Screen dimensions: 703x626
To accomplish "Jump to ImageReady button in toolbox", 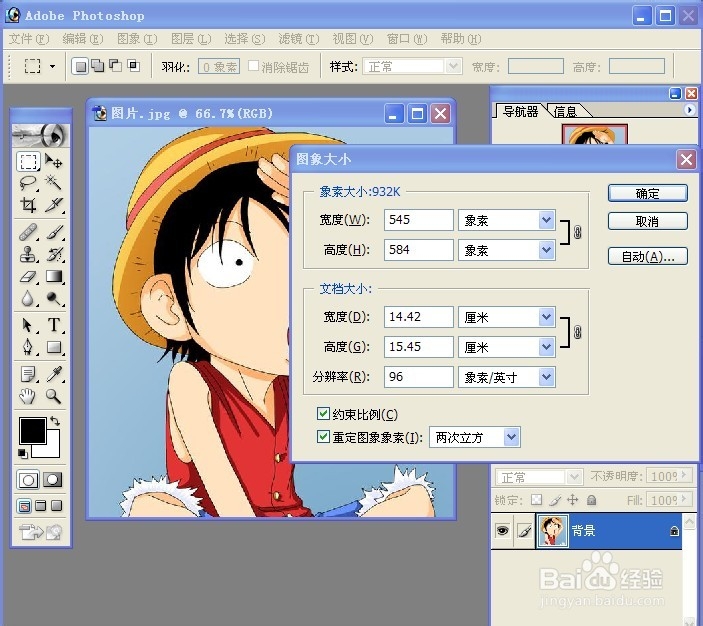I will (41, 532).
